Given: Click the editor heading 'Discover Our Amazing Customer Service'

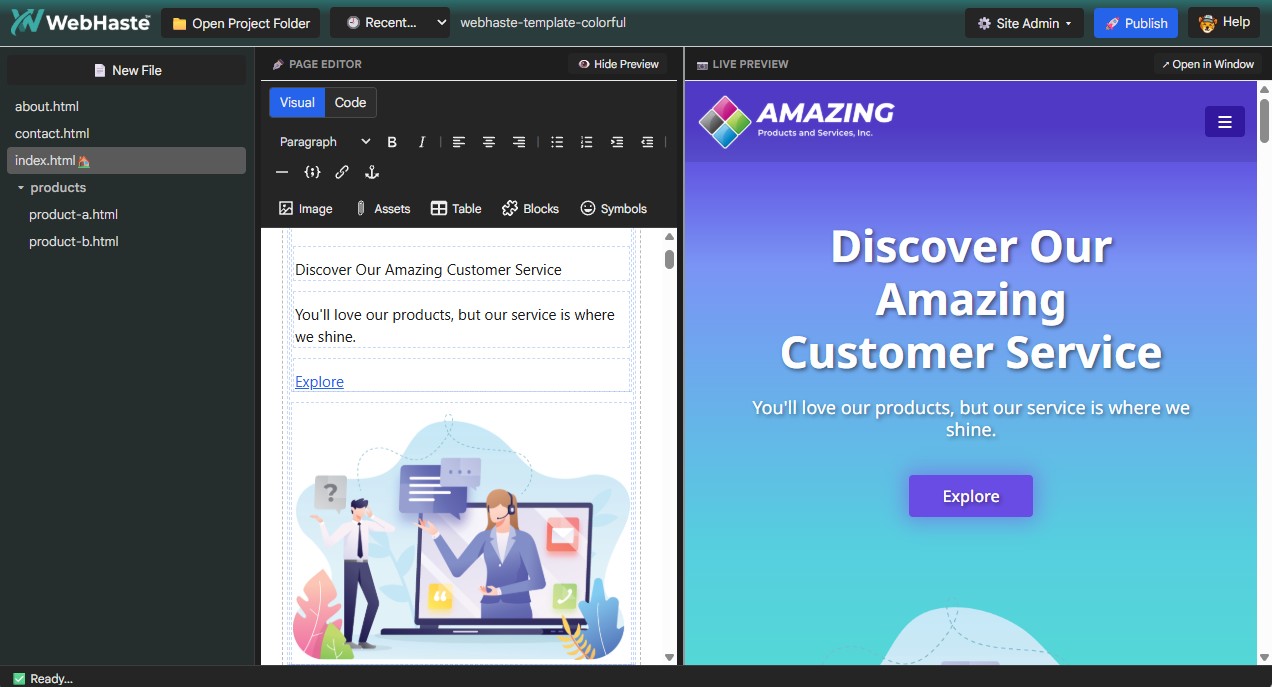Looking at the screenshot, I should (428, 270).
